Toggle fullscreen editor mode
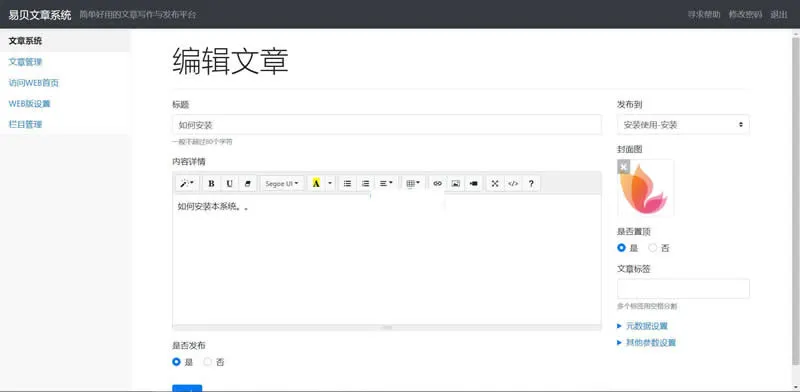This screenshot has width=800, height=392. 495,183
